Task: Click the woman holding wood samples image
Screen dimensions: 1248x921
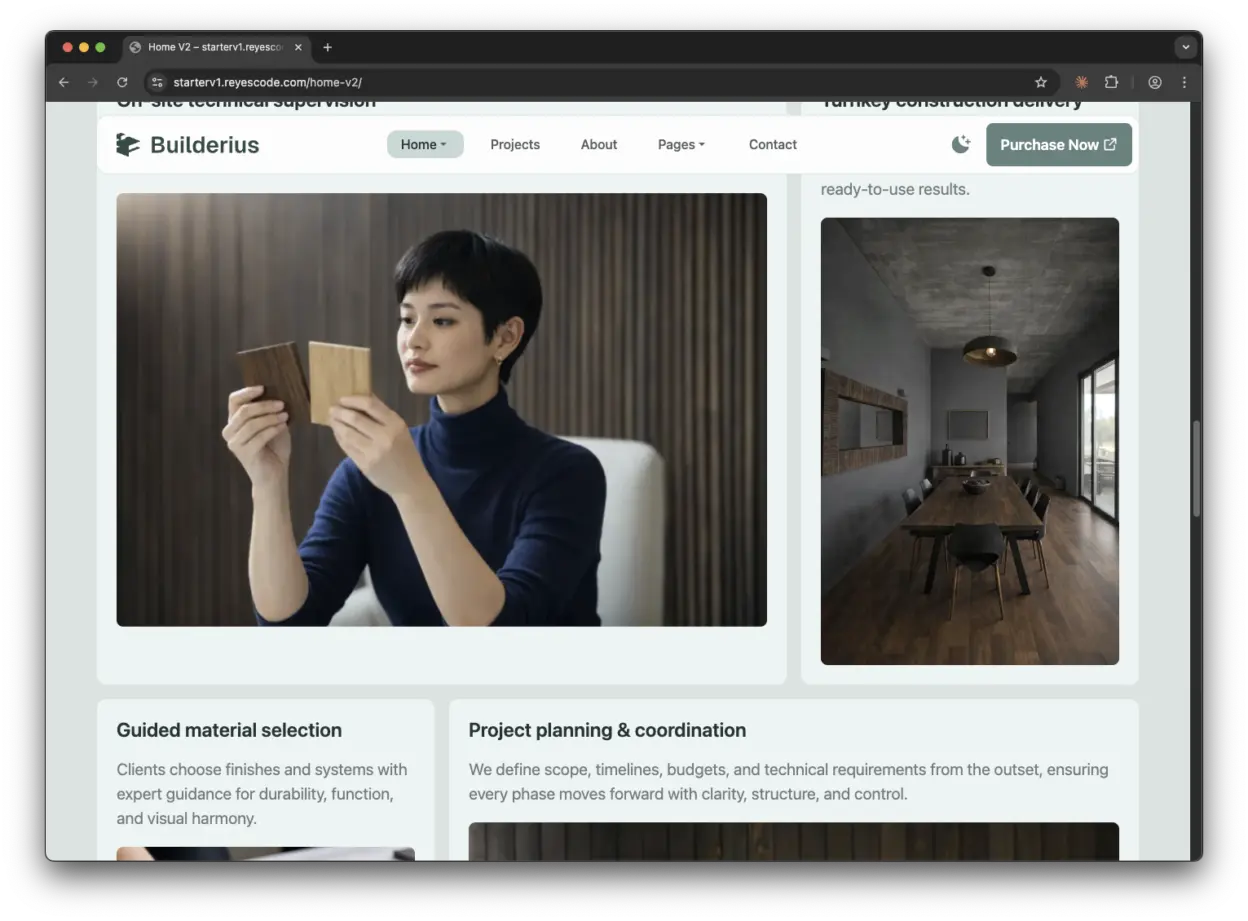Action: (x=441, y=410)
